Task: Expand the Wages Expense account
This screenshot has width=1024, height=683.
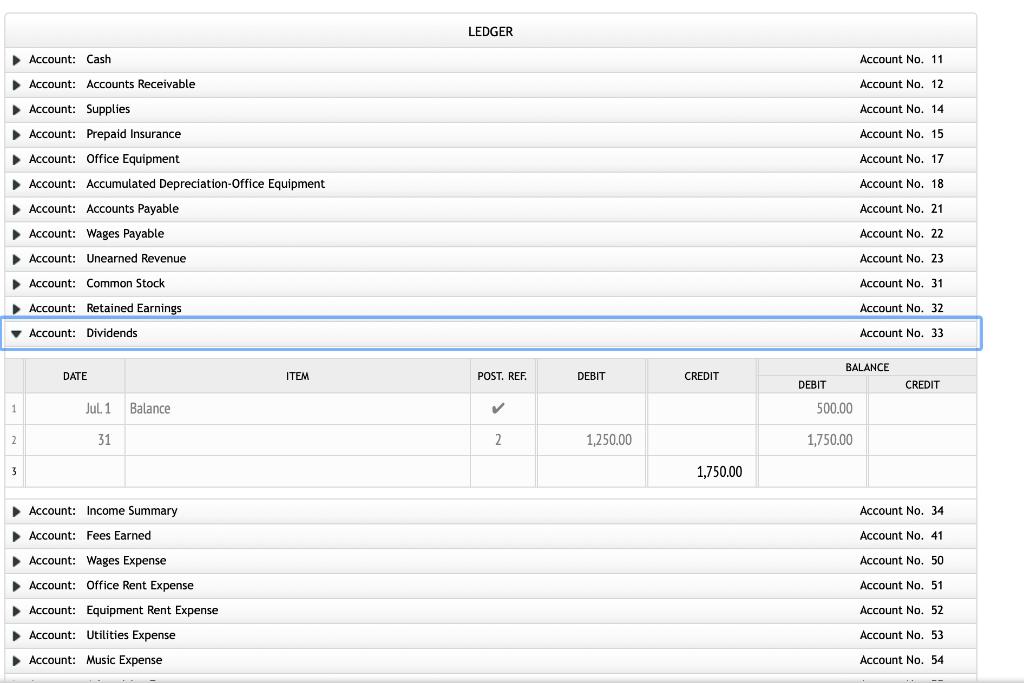Action: (x=16, y=560)
